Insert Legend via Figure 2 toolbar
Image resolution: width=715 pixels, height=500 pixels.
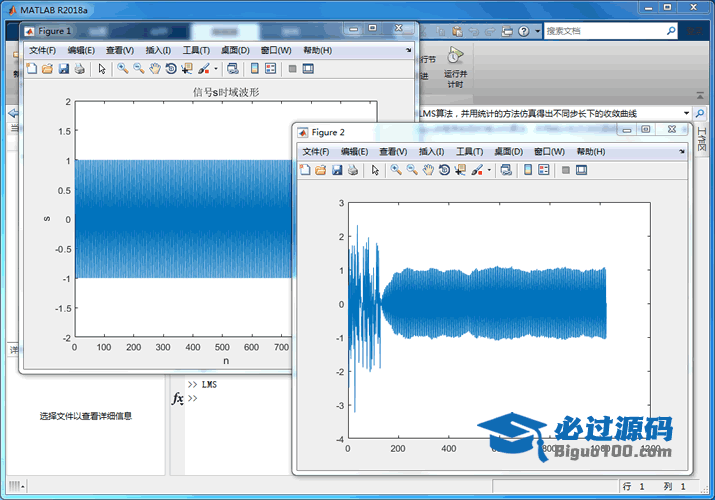tap(544, 170)
